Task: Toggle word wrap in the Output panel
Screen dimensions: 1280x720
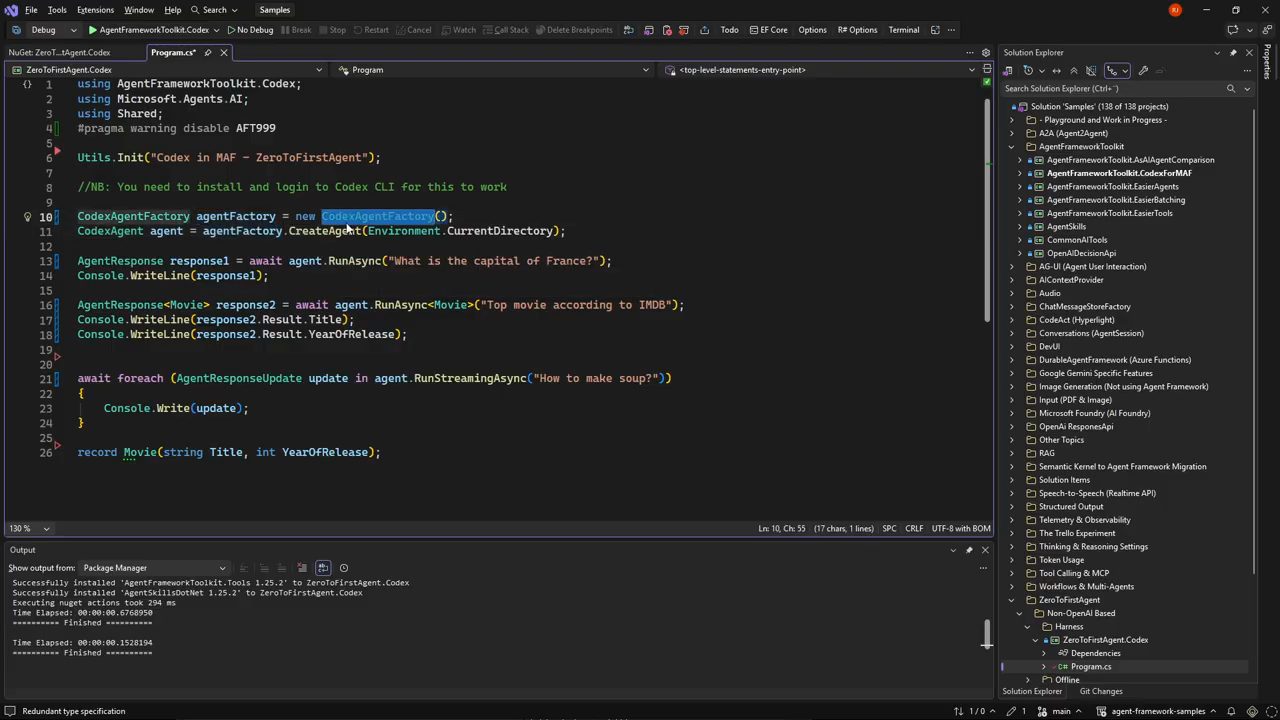Action: (322, 568)
